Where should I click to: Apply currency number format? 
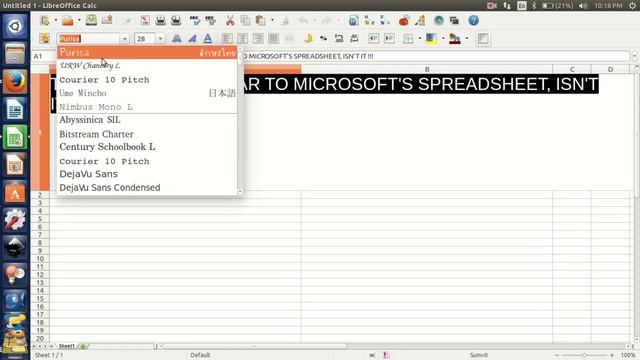click(x=308, y=39)
